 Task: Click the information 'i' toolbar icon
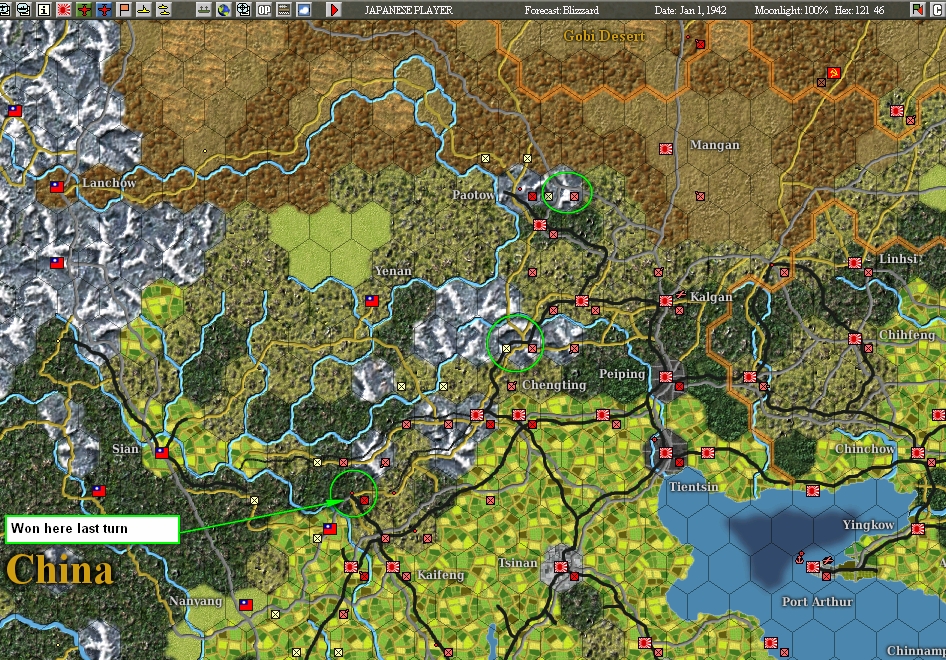pos(43,10)
